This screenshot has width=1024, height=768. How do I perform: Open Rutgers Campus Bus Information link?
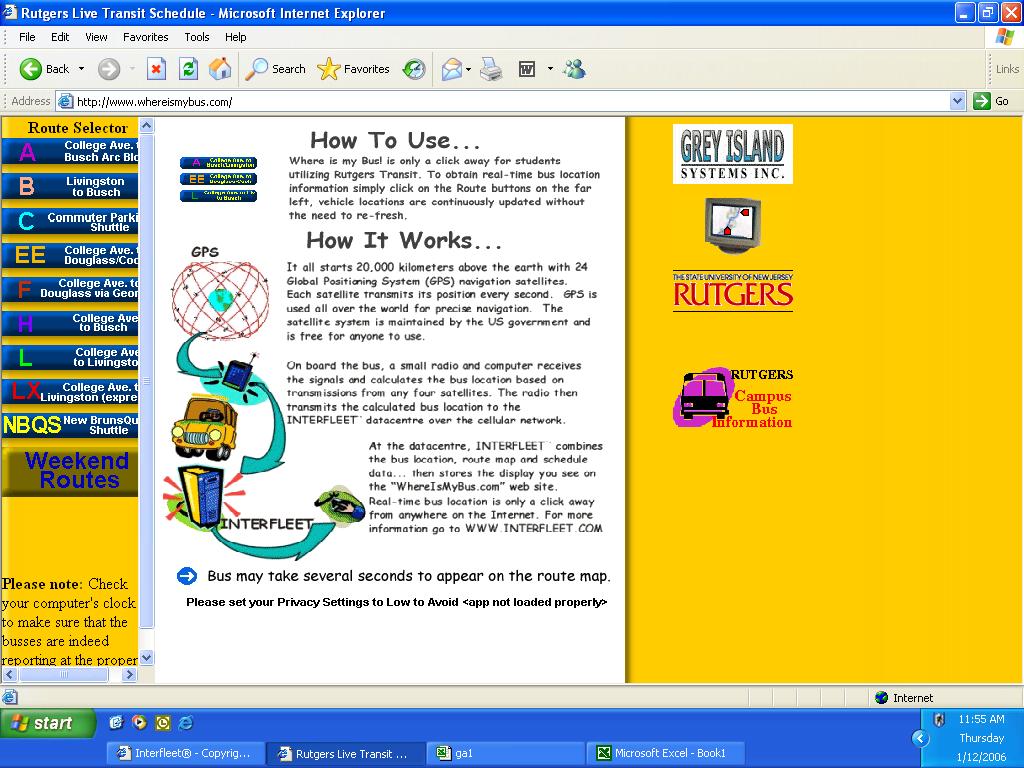(733, 398)
